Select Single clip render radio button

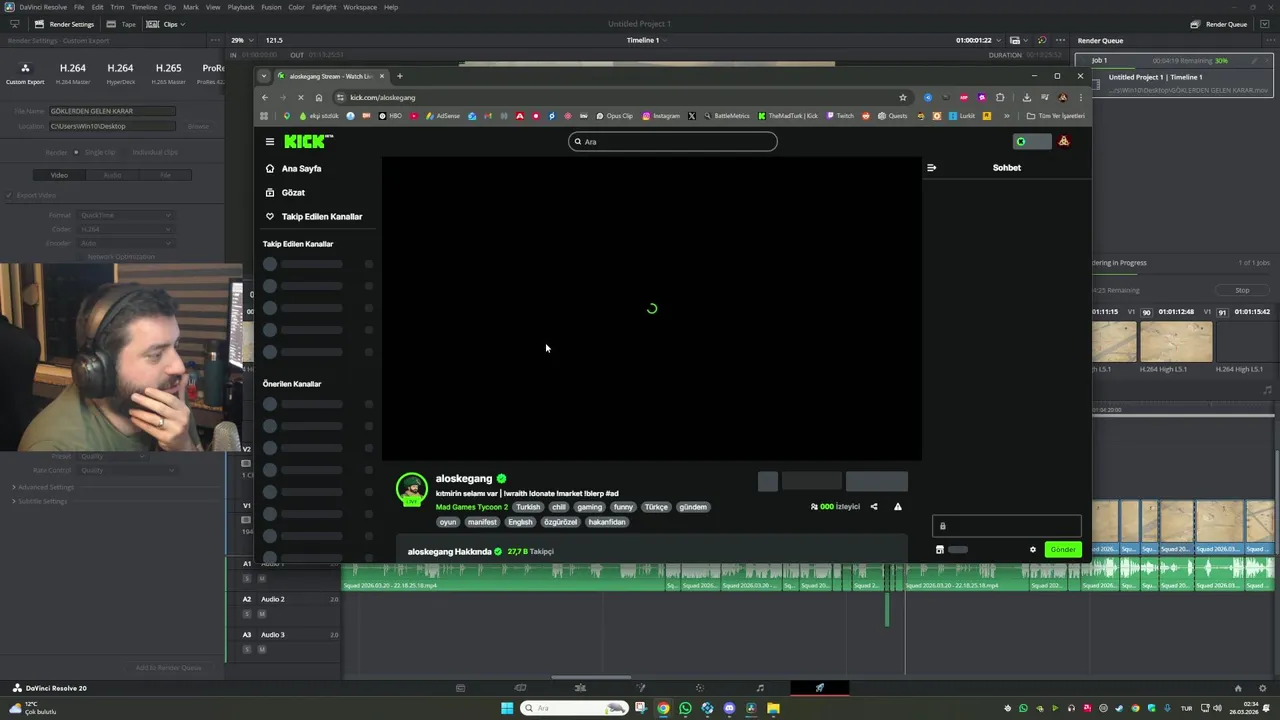[x=76, y=152]
